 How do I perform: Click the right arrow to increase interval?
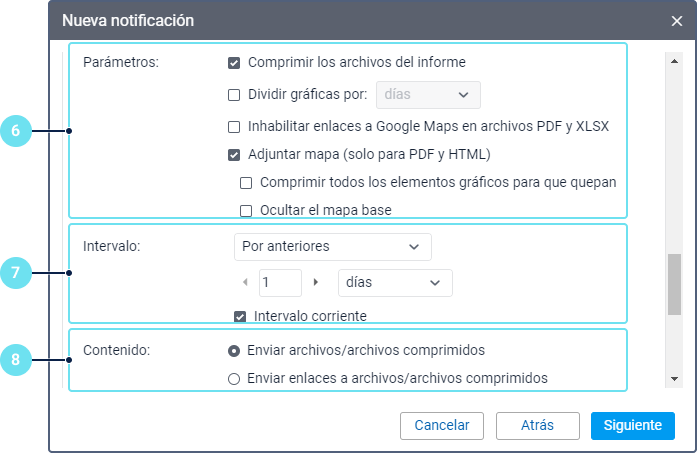coord(316,283)
